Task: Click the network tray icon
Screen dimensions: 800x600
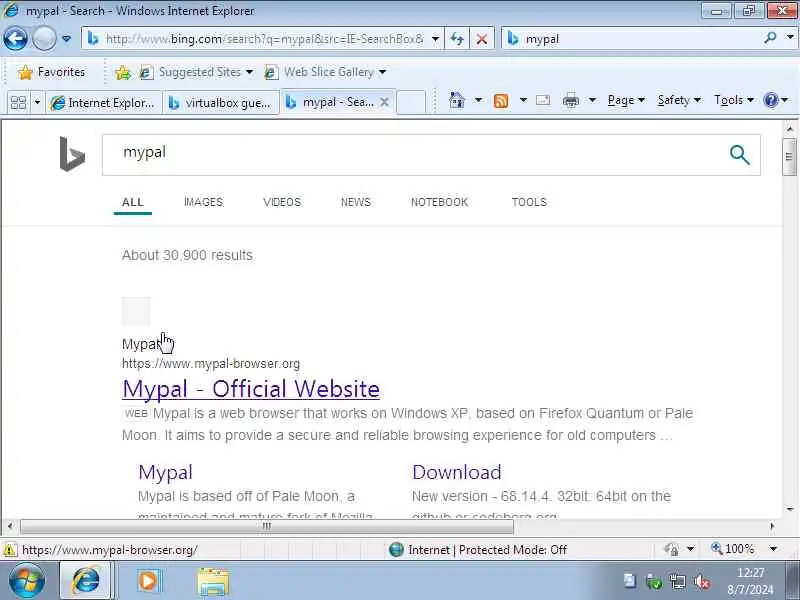Action: tap(678, 582)
